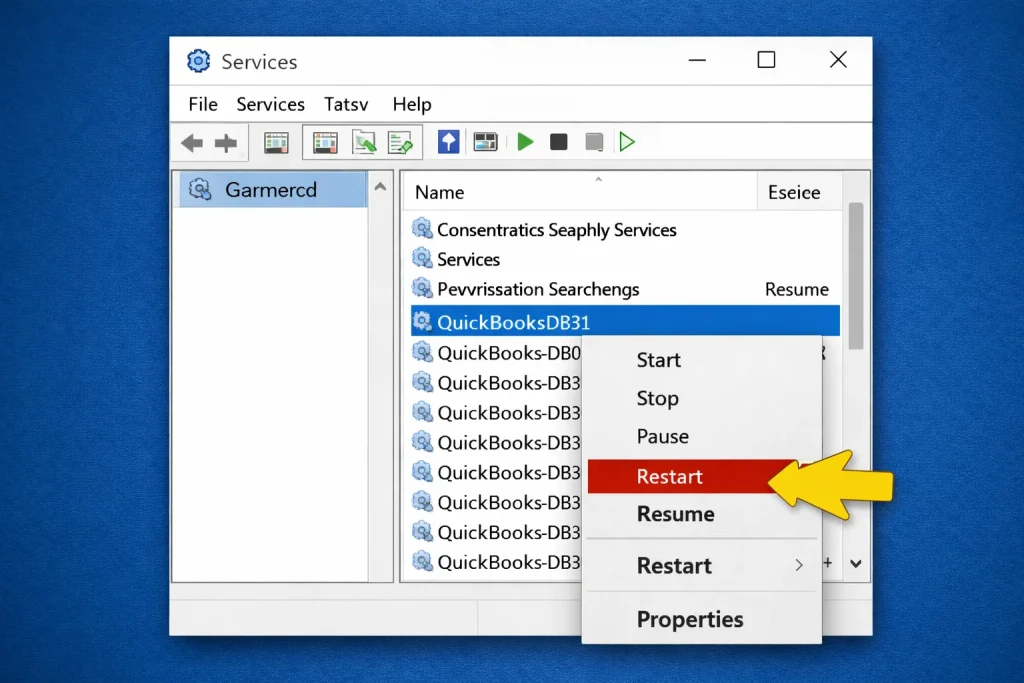Click the action pane toolbar icon
The height and width of the screenshot is (683, 1024).
pyautogui.click(x=485, y=142)
